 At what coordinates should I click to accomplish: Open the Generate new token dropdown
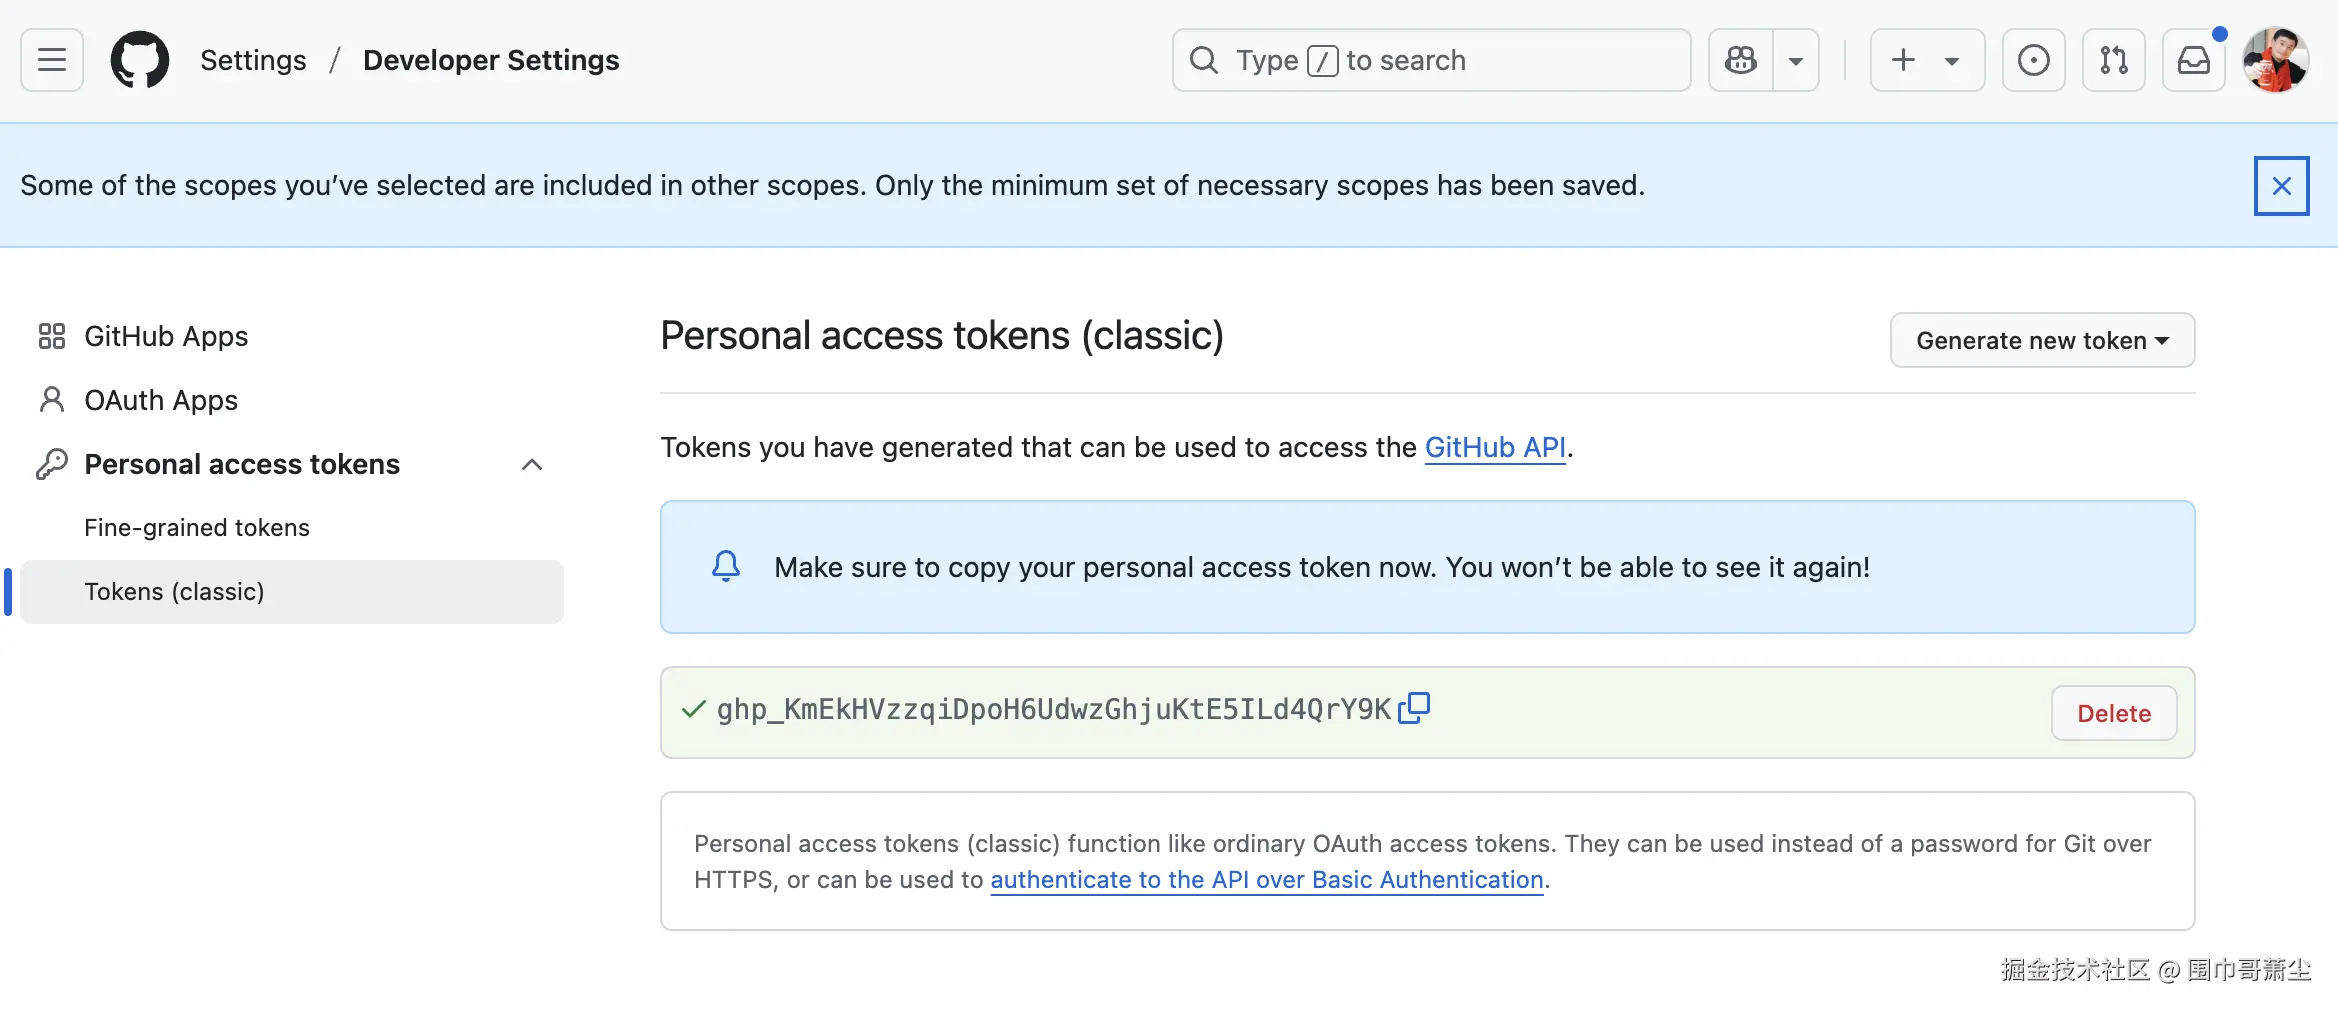pyautogui.click(x=2042, y=340)
